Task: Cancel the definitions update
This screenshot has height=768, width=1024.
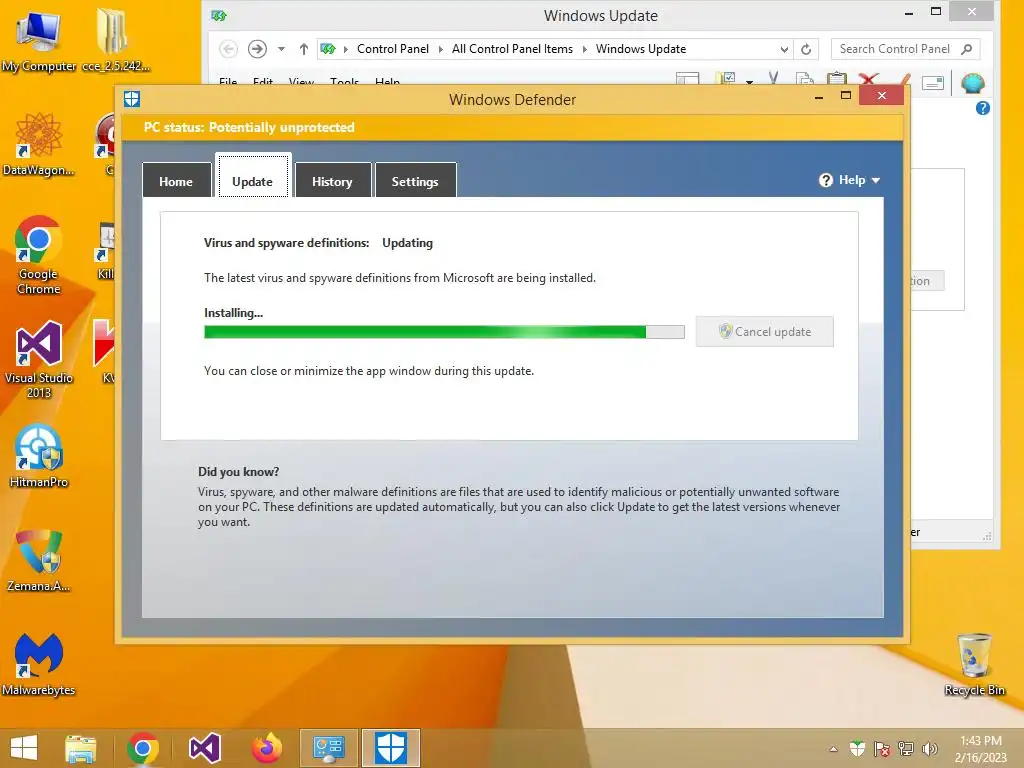Action: point(765,332)
